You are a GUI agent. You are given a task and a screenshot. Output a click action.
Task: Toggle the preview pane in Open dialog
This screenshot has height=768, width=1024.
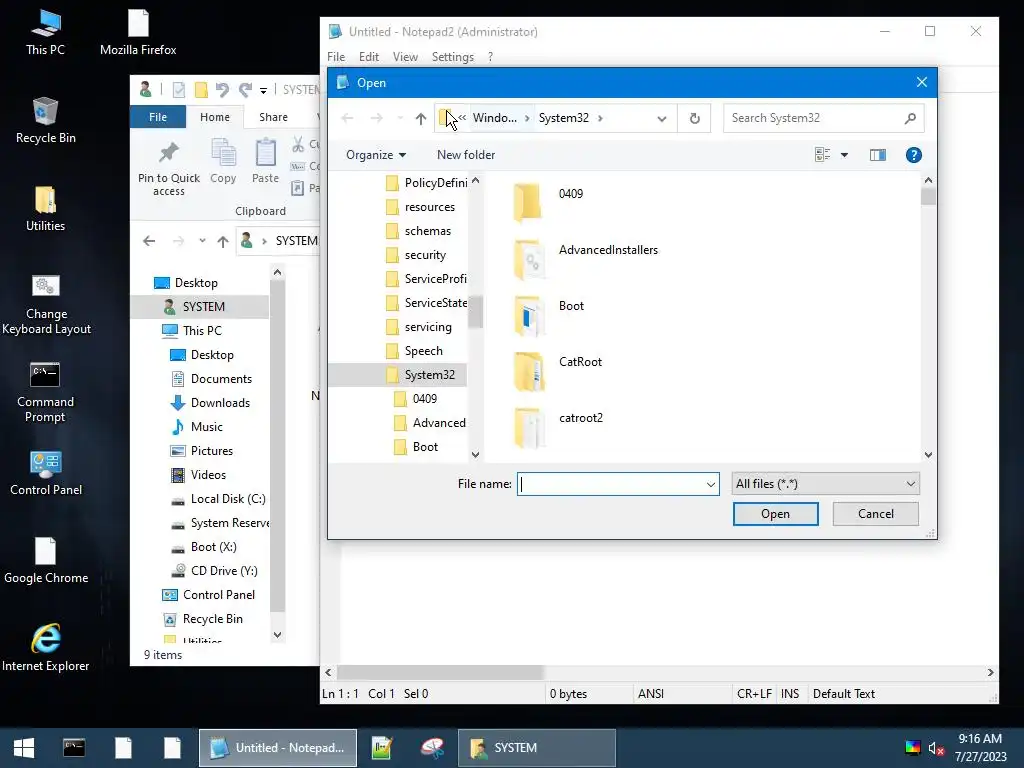point(877,155)
